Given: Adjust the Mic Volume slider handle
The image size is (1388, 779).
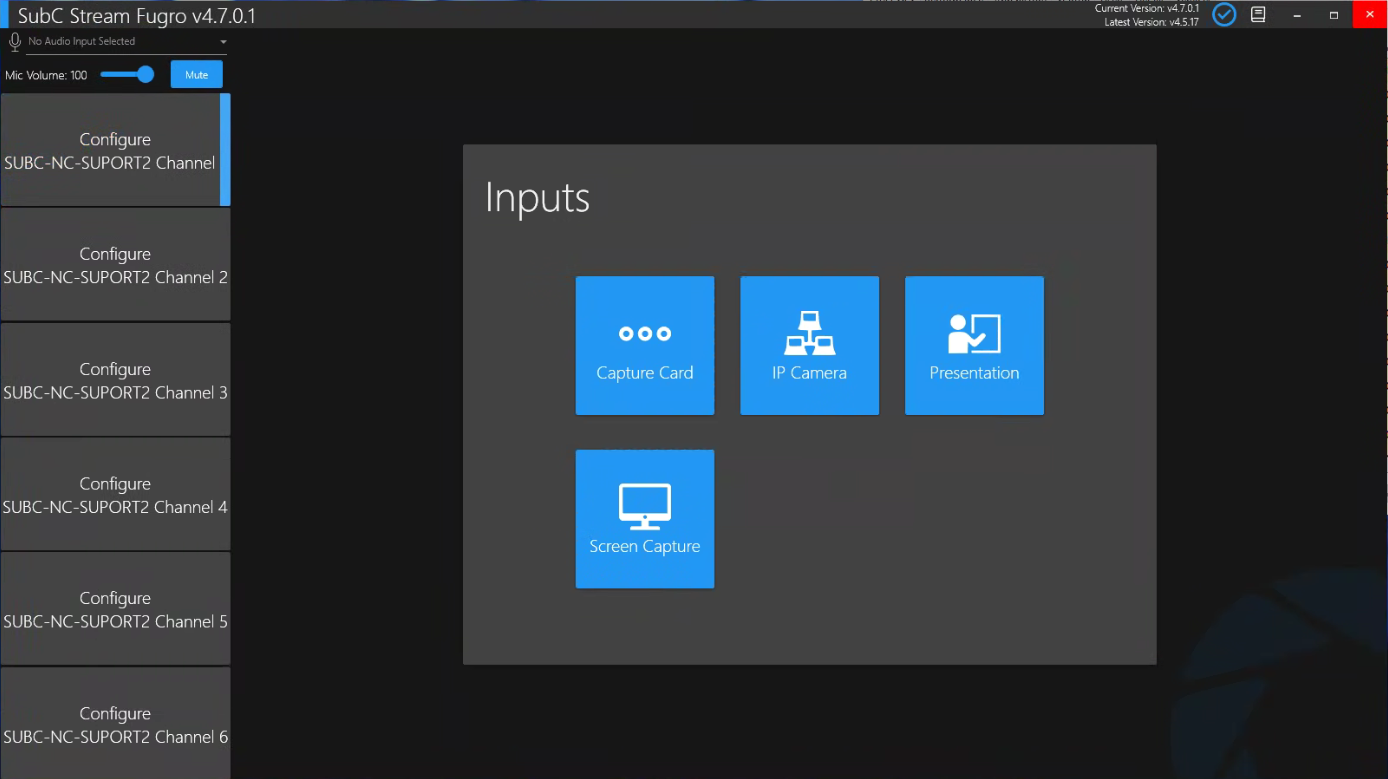Looking at the screenshot, I should click(x=146, y=75).
